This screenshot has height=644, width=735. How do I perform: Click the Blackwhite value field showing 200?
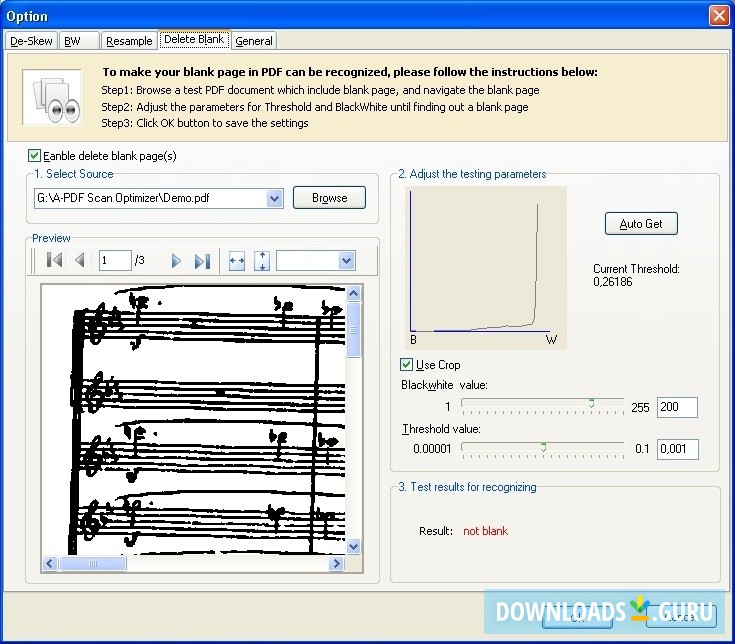(x=677, y=407)
